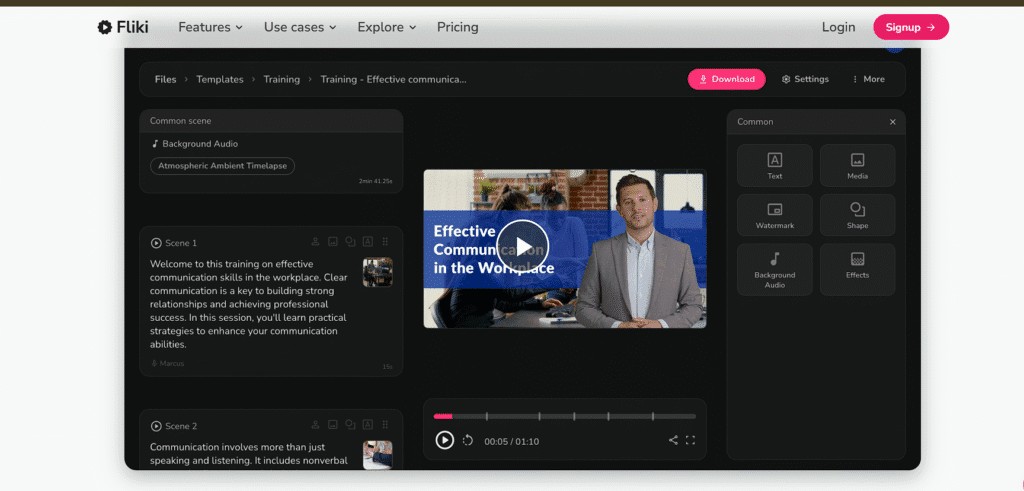Go to the Pricing page
The width and height of the screenshot is (1024, 491).
point(457,27)
